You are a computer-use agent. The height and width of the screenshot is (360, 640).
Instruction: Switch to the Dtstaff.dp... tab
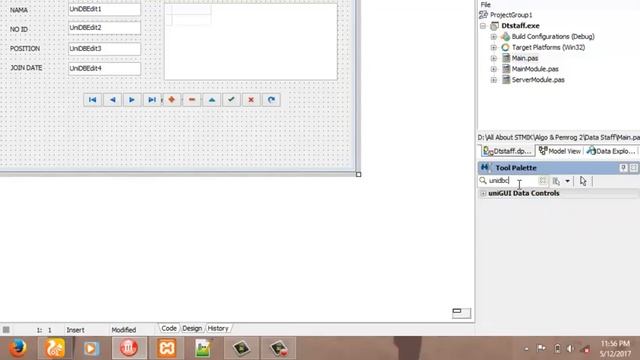point(507,151)
